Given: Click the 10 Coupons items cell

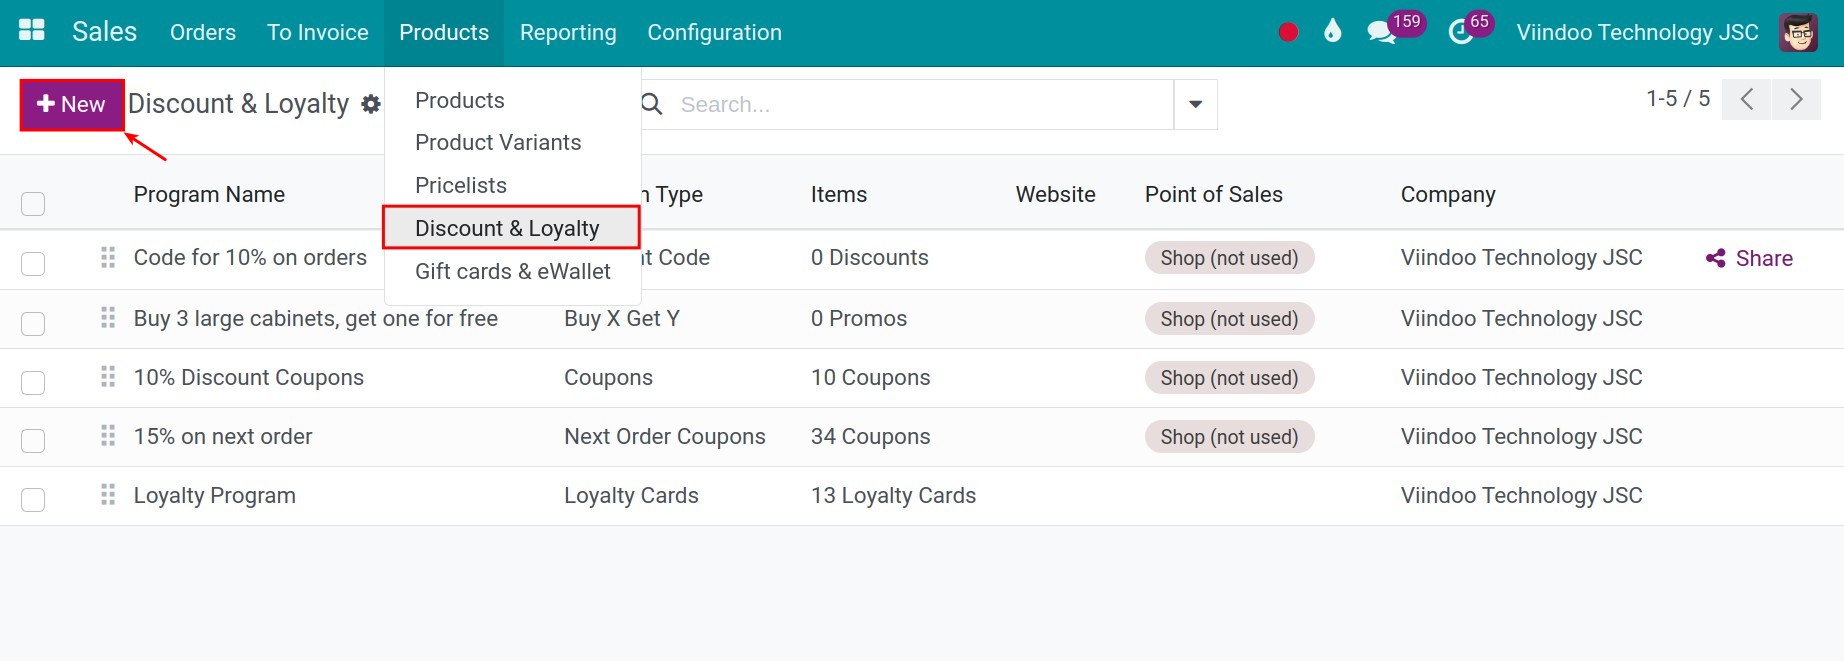Looking at the screenshot, I should 870,377.
